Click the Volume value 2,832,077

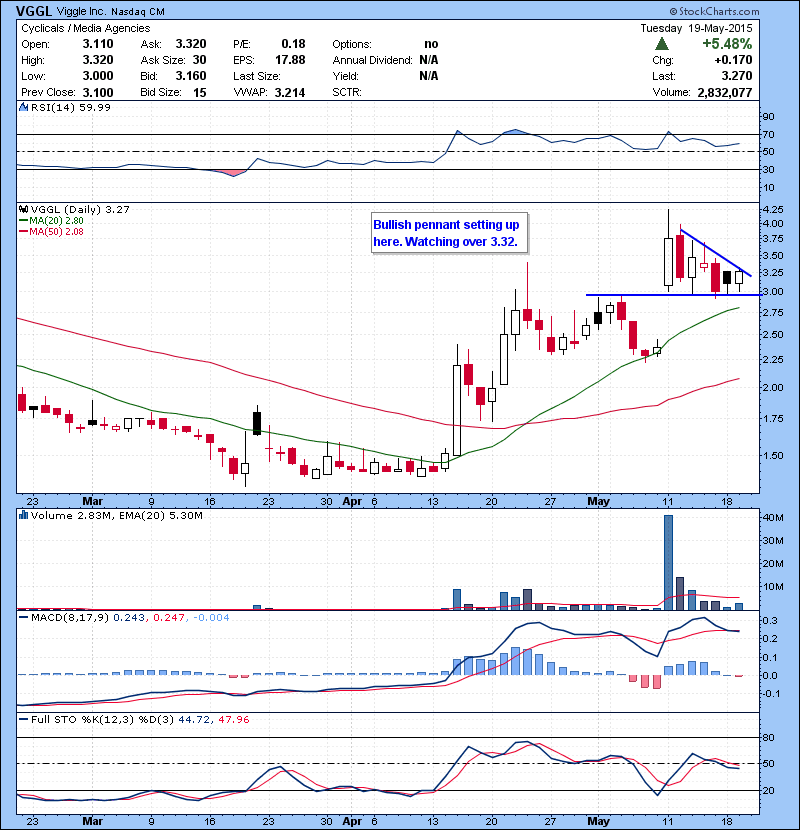coord(725,92)
